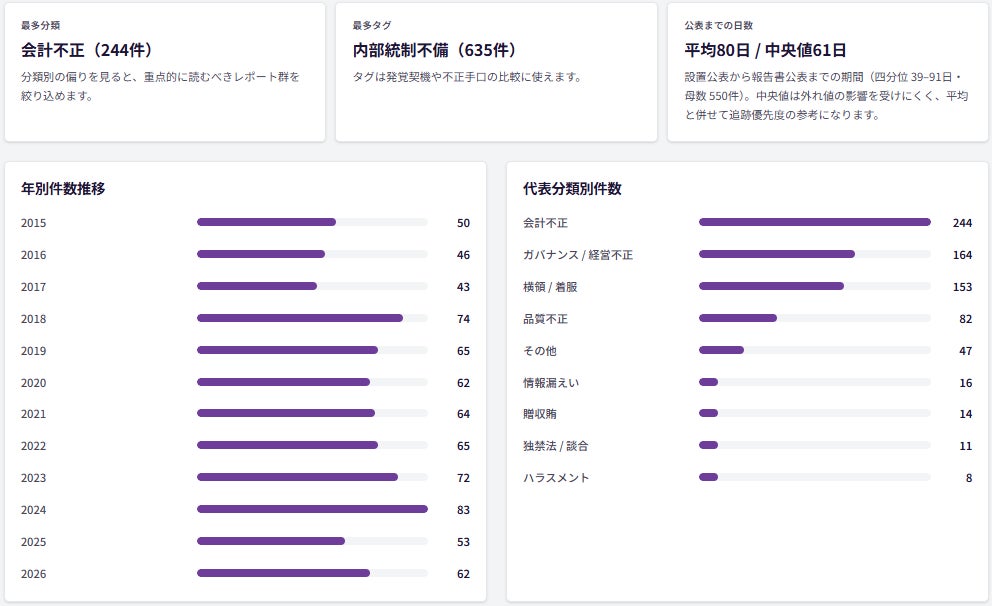The height and width of the screenshot is (606, 992).
Task: Select the 独禁法 / 談合 row label
Action: coord(555,446)
